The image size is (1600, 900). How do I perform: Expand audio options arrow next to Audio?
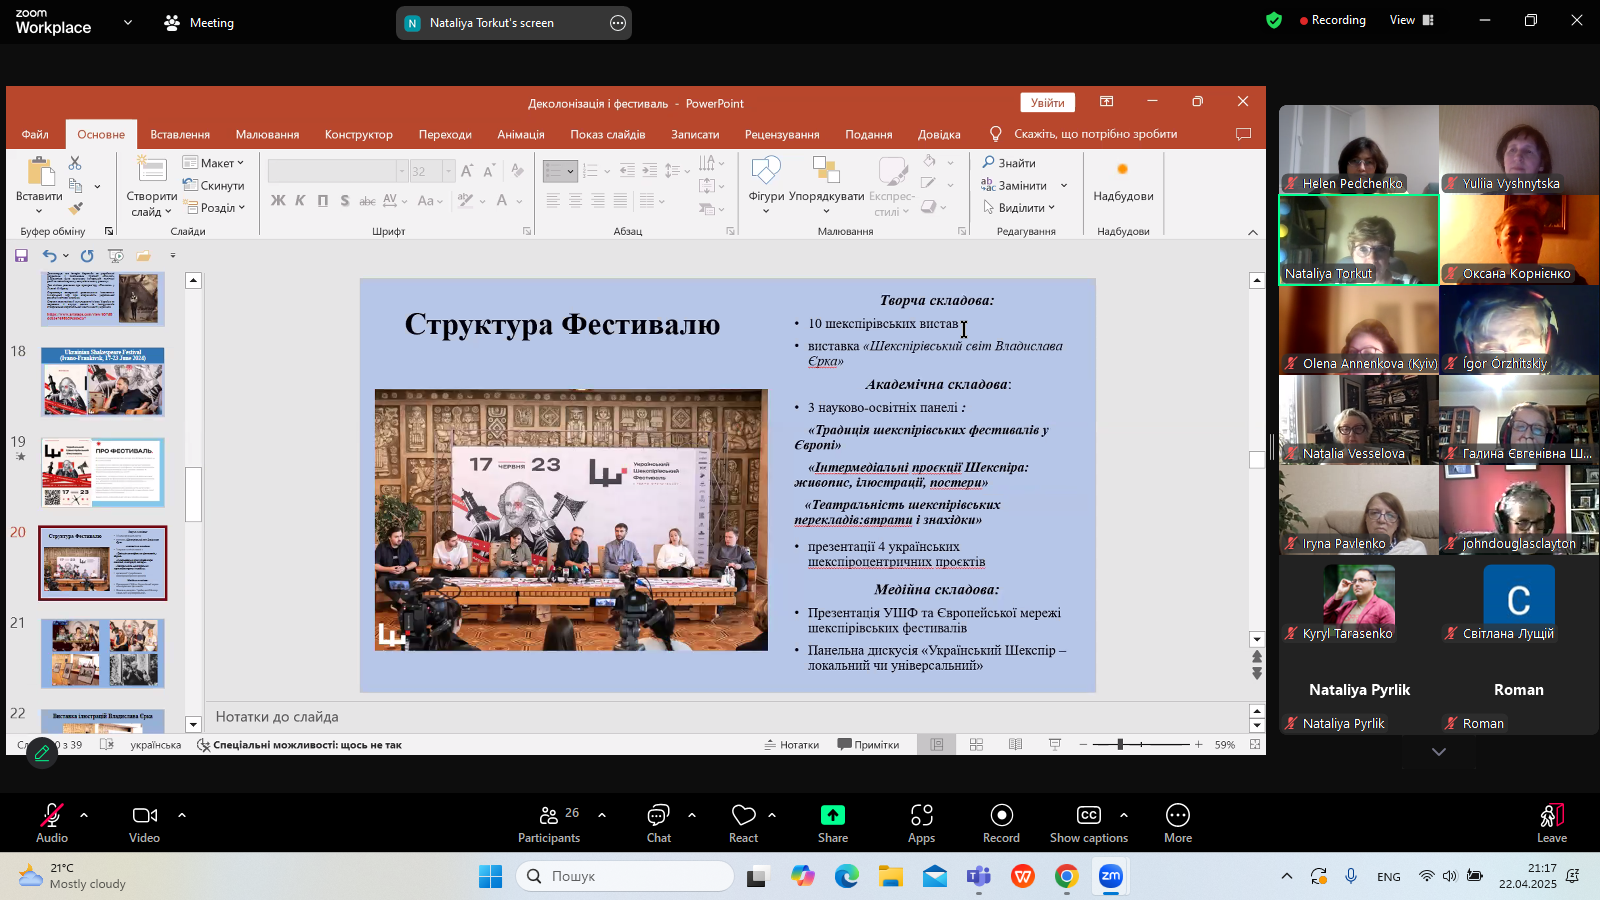(x=84, y=815)
